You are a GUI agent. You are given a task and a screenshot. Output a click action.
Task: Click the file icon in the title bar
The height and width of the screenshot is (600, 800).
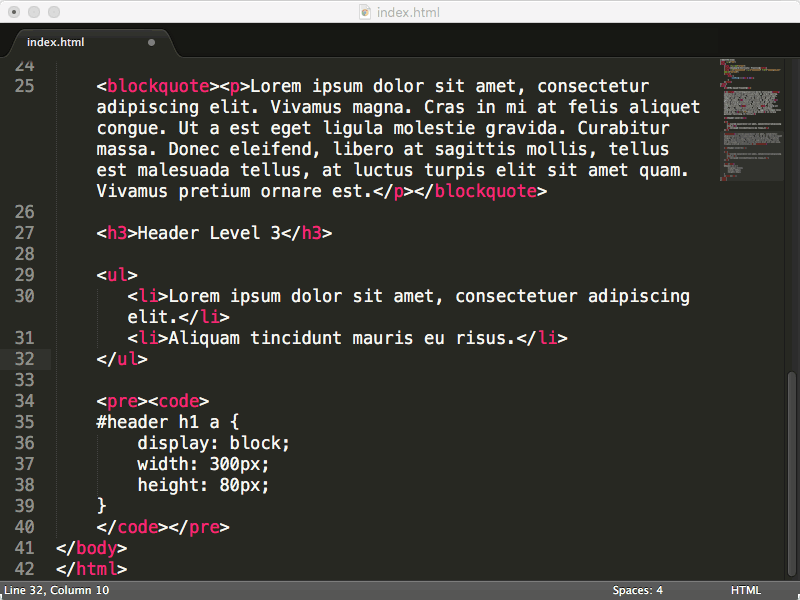pyautogui.click(x=366, y=12)
